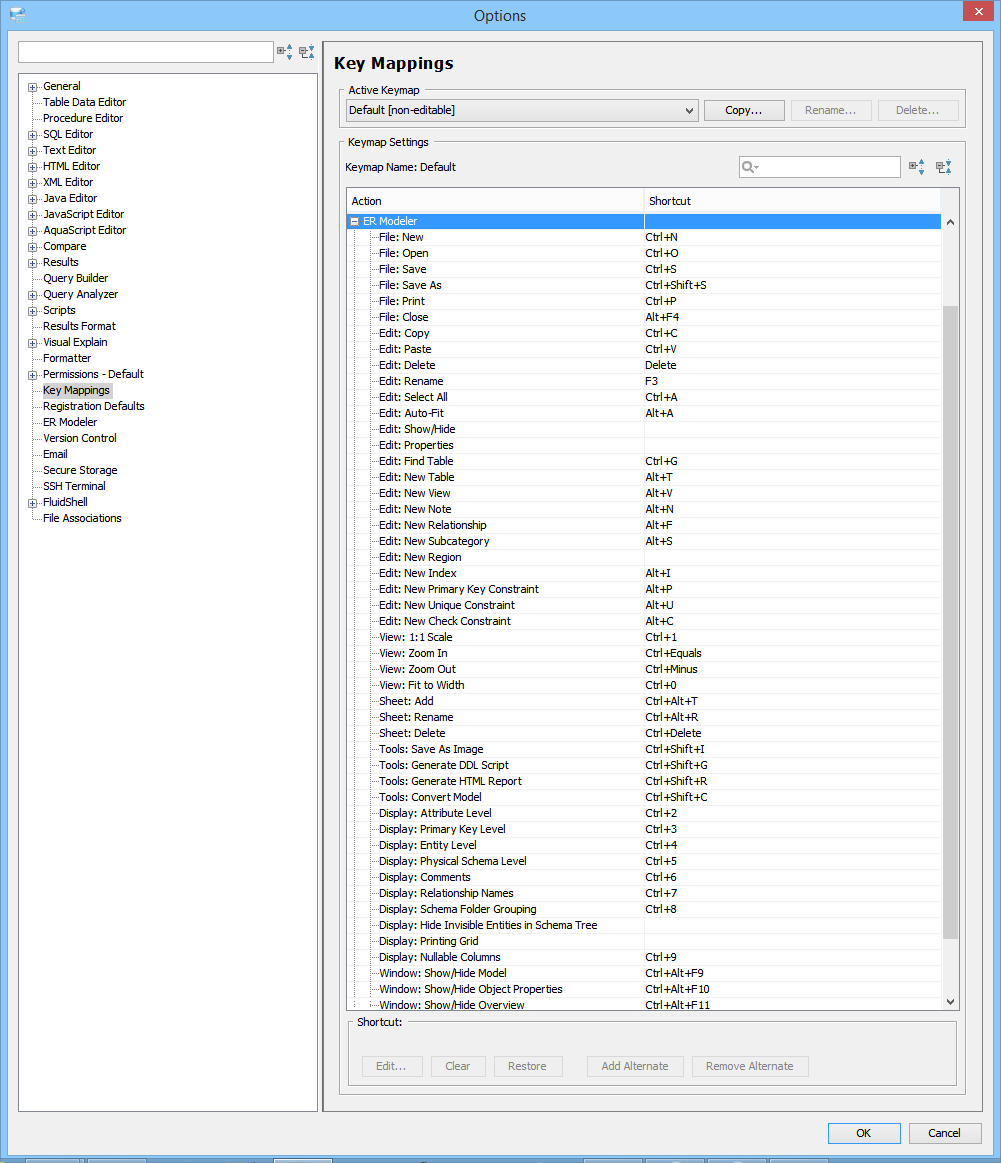This screenshot has width=1001, height=1163.
Task: Click the Delete... keymap button
Action: point(918,111)
